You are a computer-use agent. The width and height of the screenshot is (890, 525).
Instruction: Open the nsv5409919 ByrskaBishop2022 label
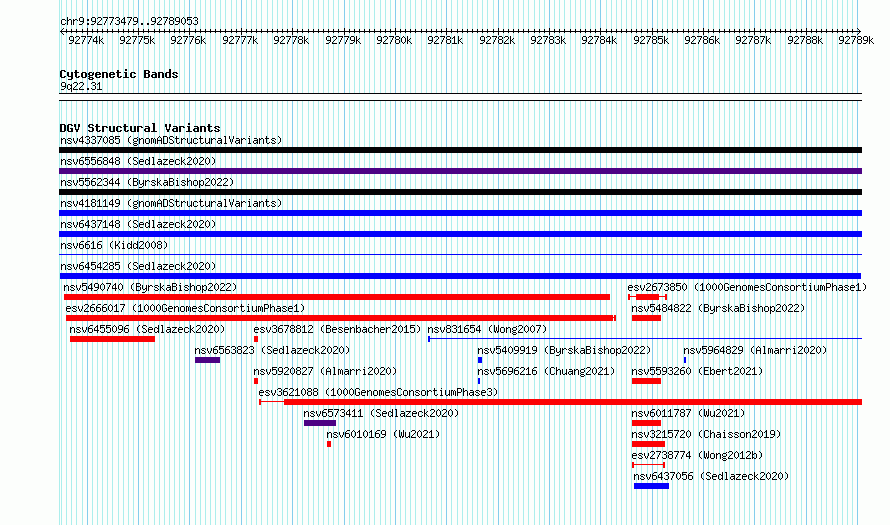564,350
